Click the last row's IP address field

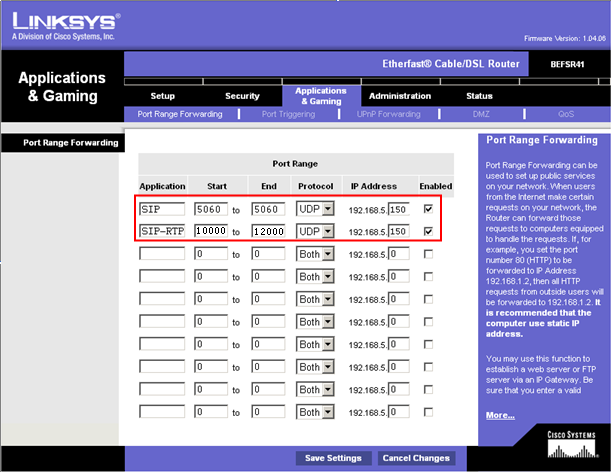click(399, 412)
